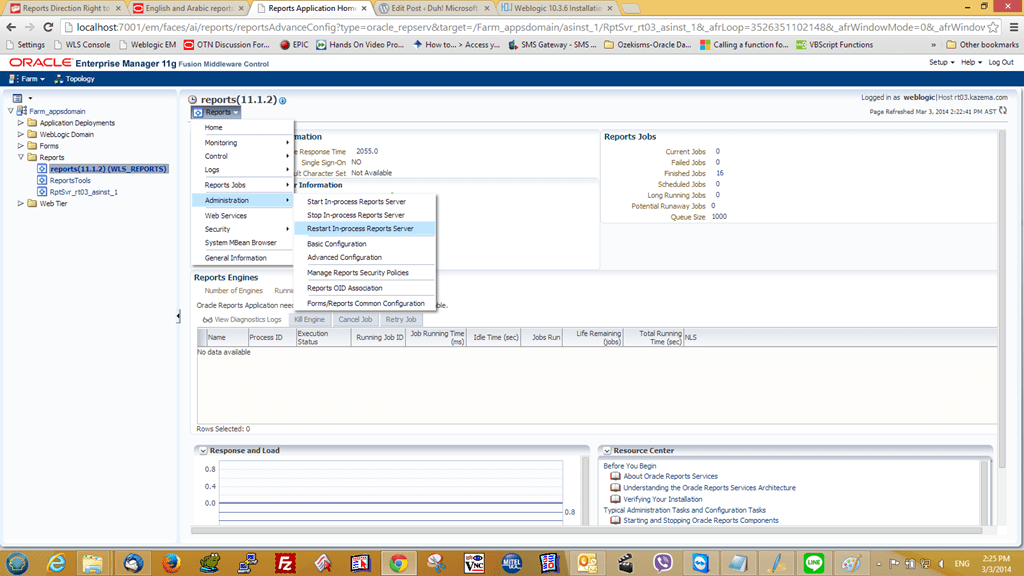Viewport: 1024px width, 576px height.
Task: Open the Reports dropdown button
Action: [x=216, y=112]
